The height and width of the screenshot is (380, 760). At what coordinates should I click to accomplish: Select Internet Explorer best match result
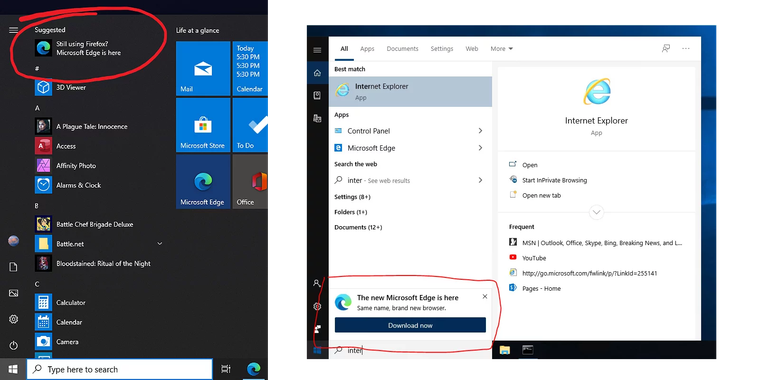point(411,91)
